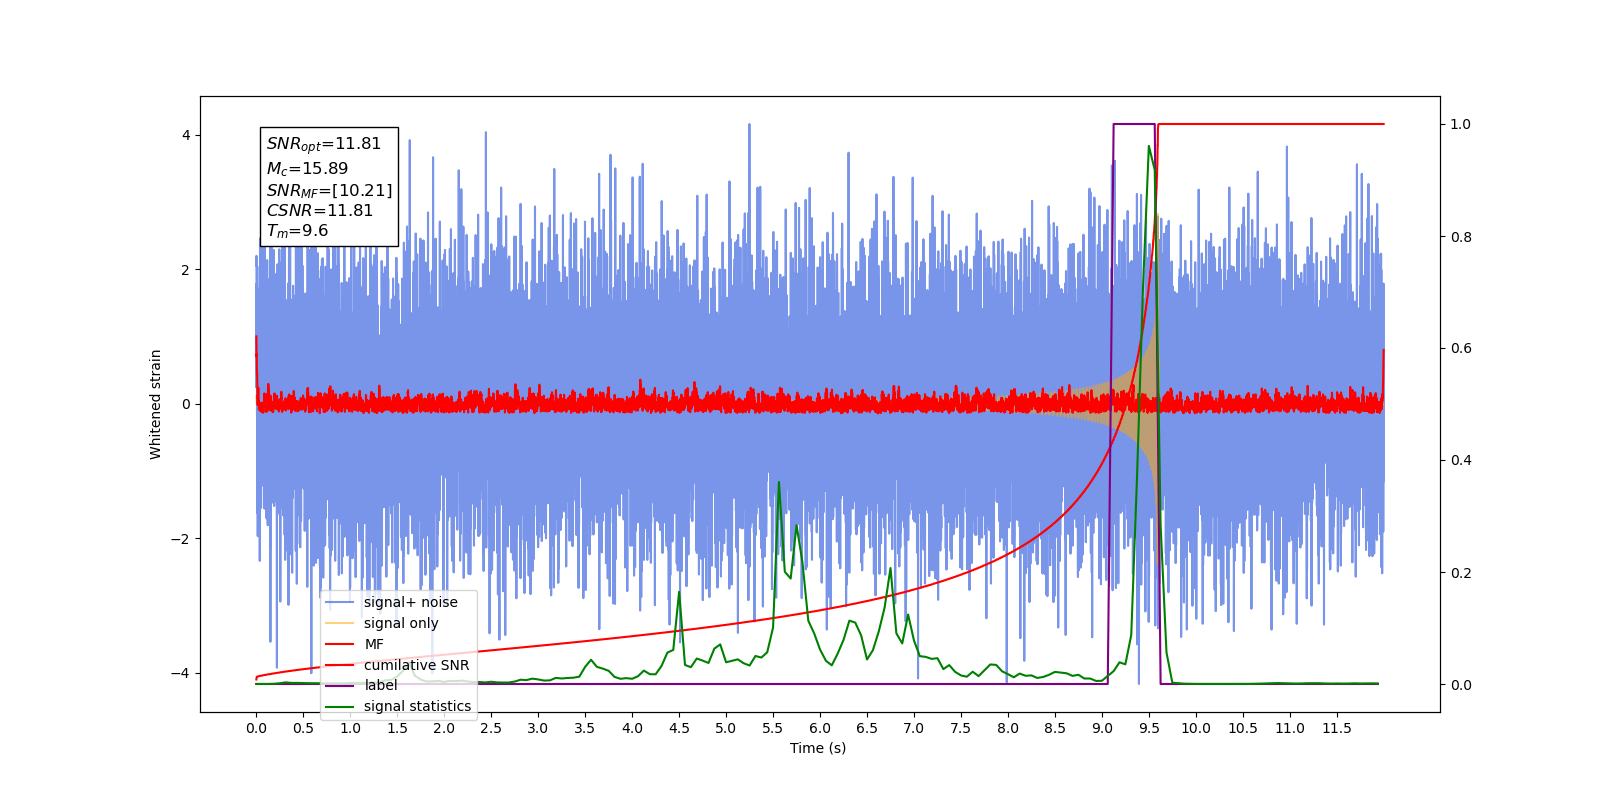Select the 0.4 tick on the right-hand axis
This screenshot has width=1600, height=800.
point(1461,461)
